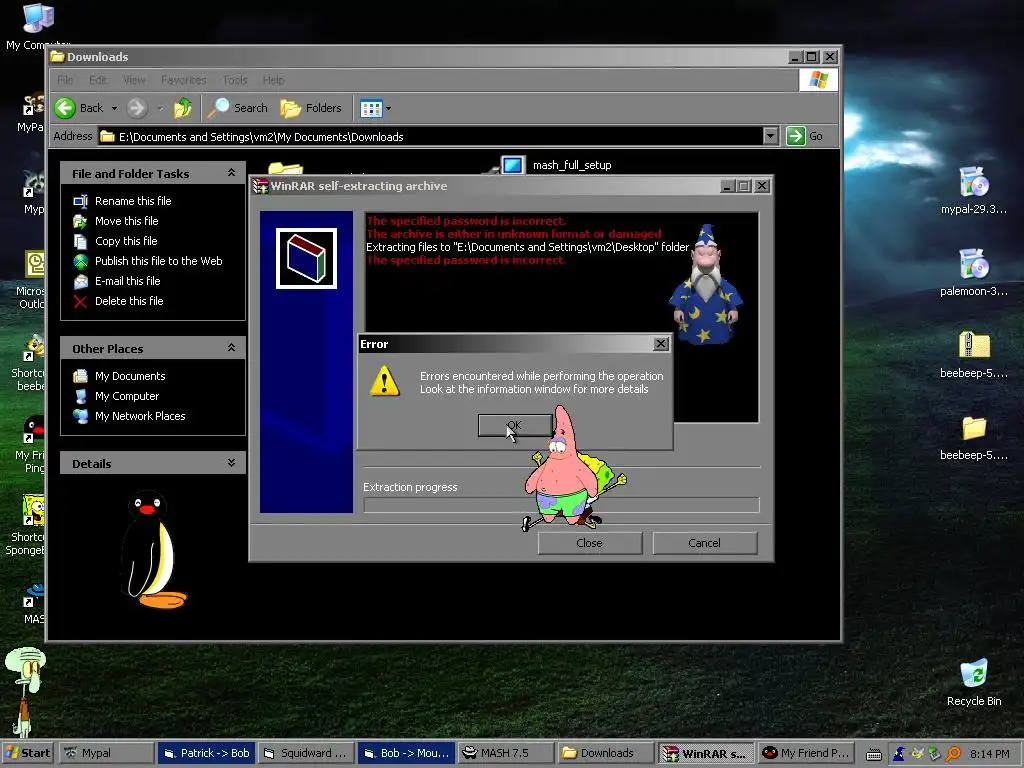Toggle the Folders pane button
Image resolution: width=1024 pixels, height=768 pixels.
pos(312,108)
